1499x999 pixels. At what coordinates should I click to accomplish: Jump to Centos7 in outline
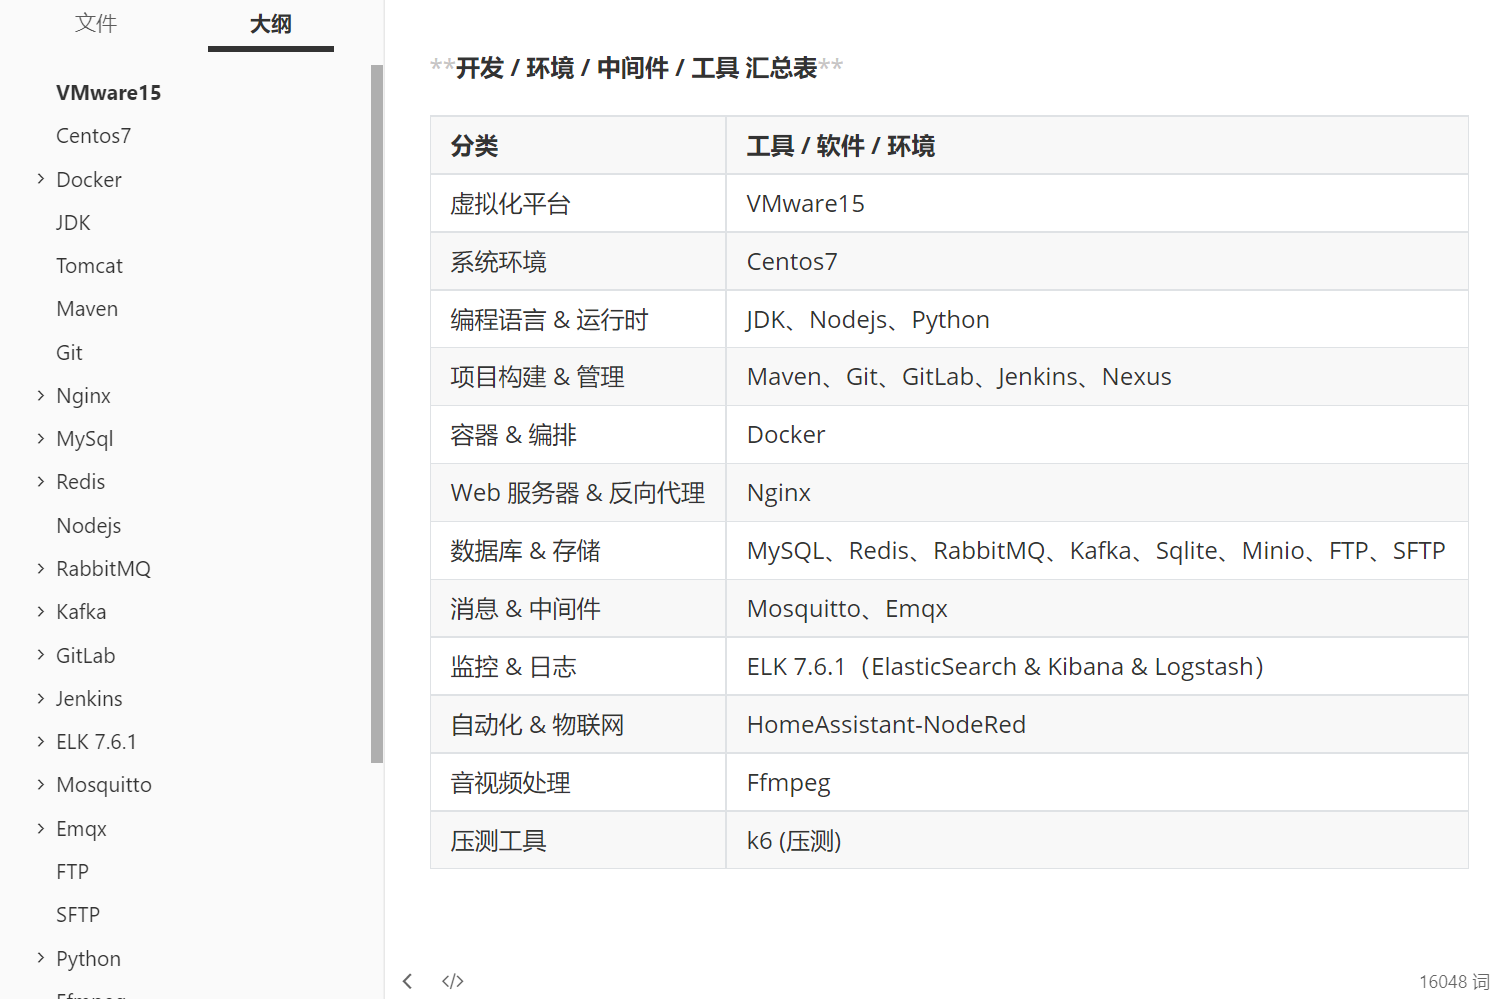[93, 136]
